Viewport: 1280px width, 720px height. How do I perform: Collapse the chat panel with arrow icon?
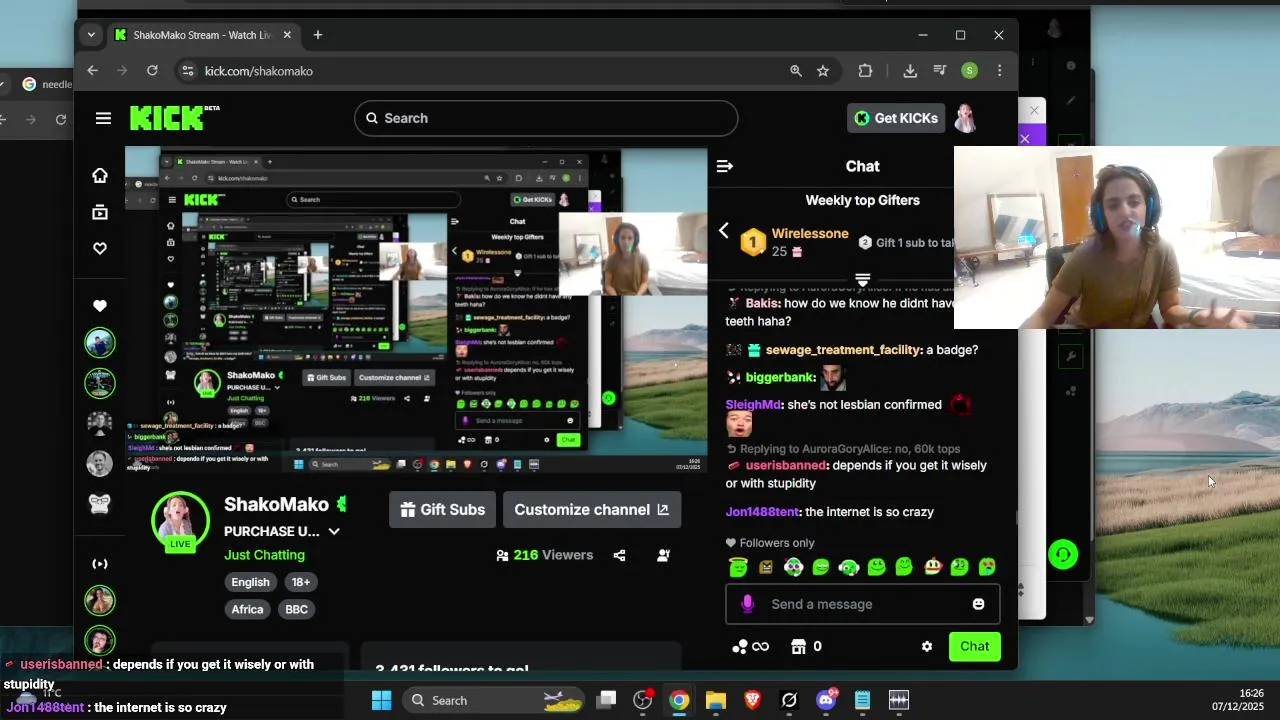pos(725,166)
